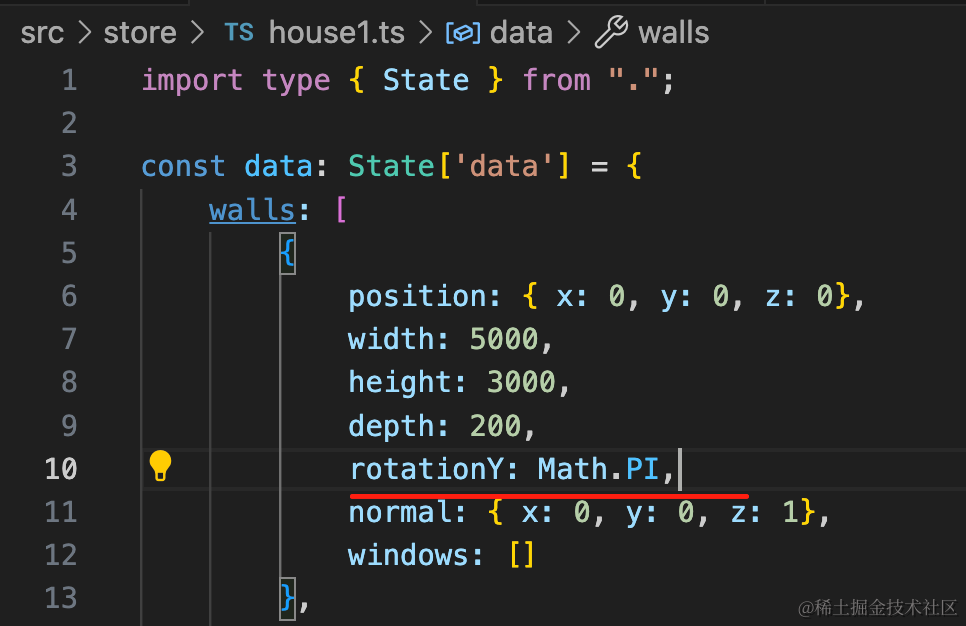Click the underlined 'walls' property
Viewport: 966px width, 626px height.
(x=252, y=210)
